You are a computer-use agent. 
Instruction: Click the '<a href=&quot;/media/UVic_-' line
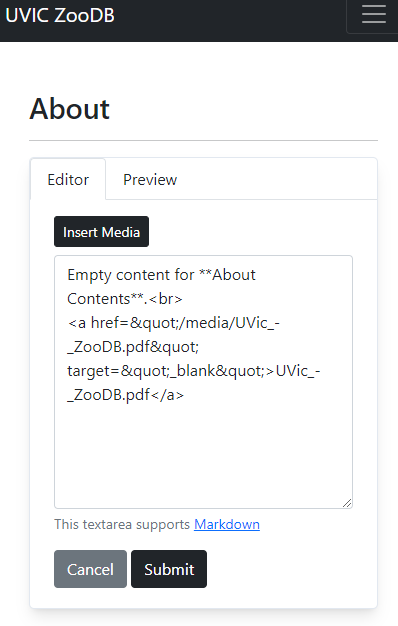(x=173, y=323)
